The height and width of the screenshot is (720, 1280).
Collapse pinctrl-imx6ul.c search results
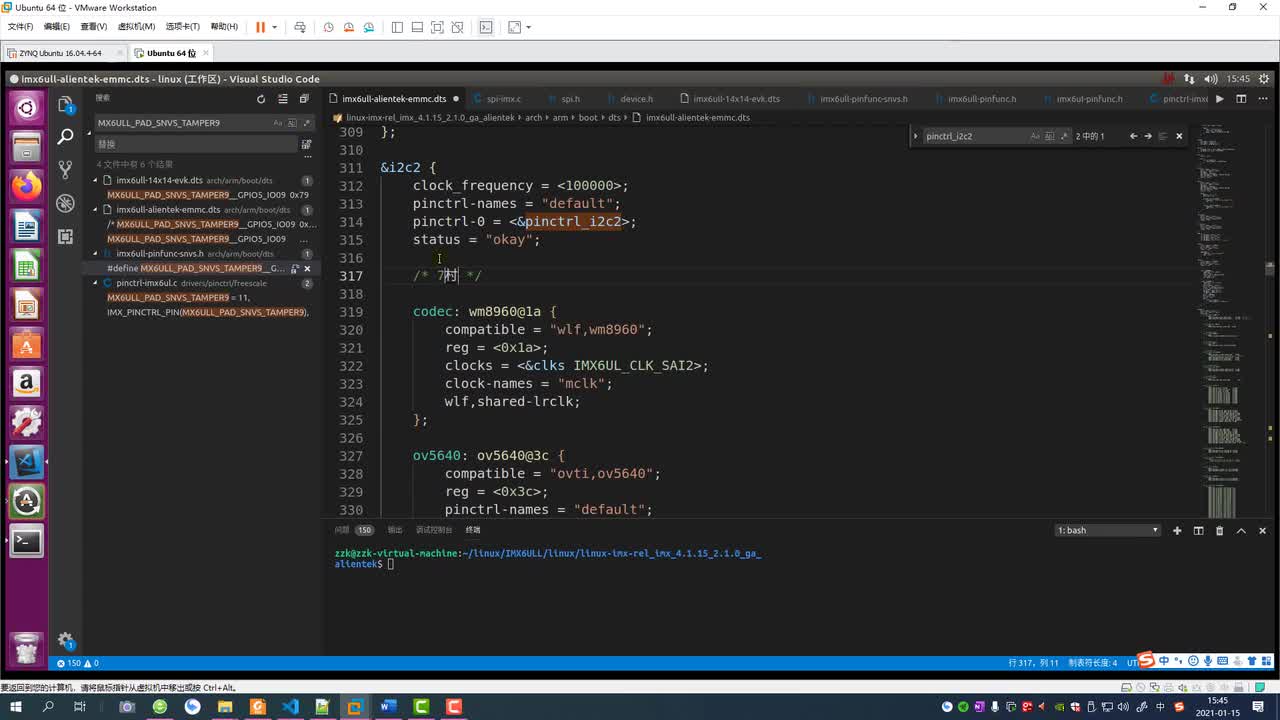click(x=96, y=283)
